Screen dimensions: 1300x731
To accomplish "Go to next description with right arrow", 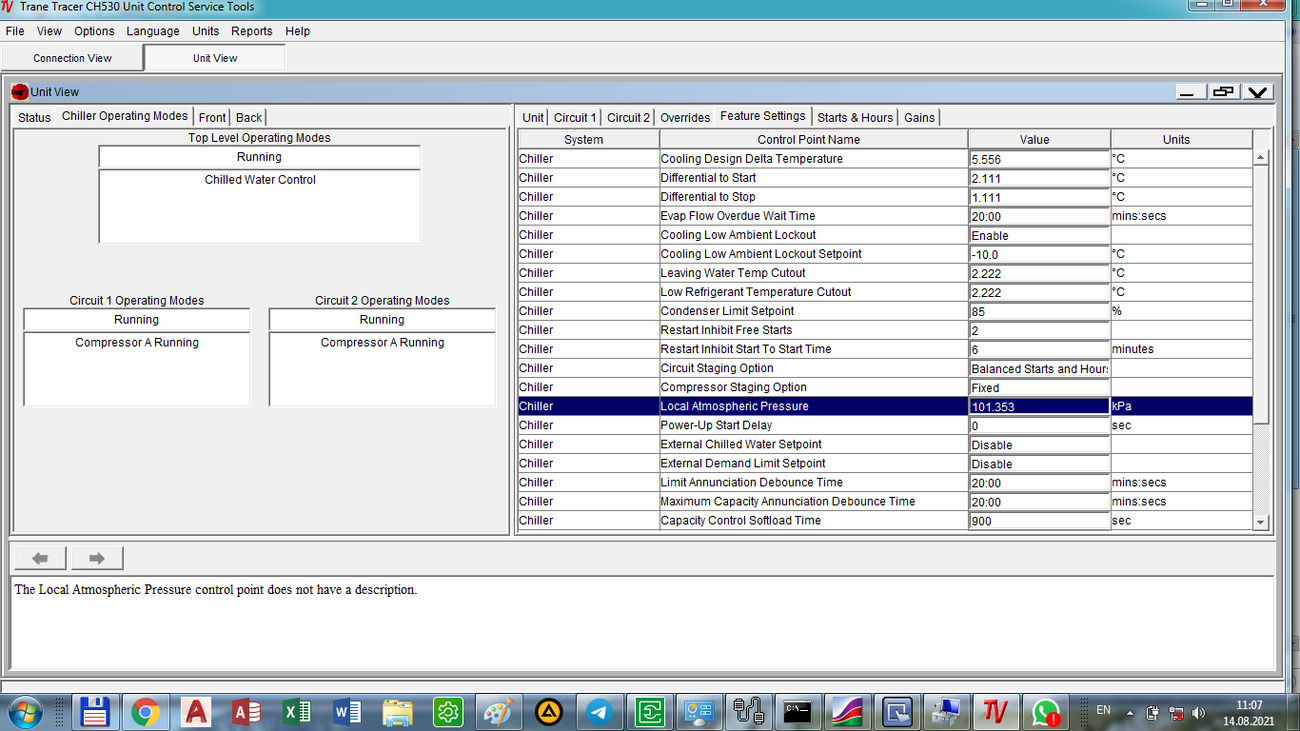I will pos(97,558).
